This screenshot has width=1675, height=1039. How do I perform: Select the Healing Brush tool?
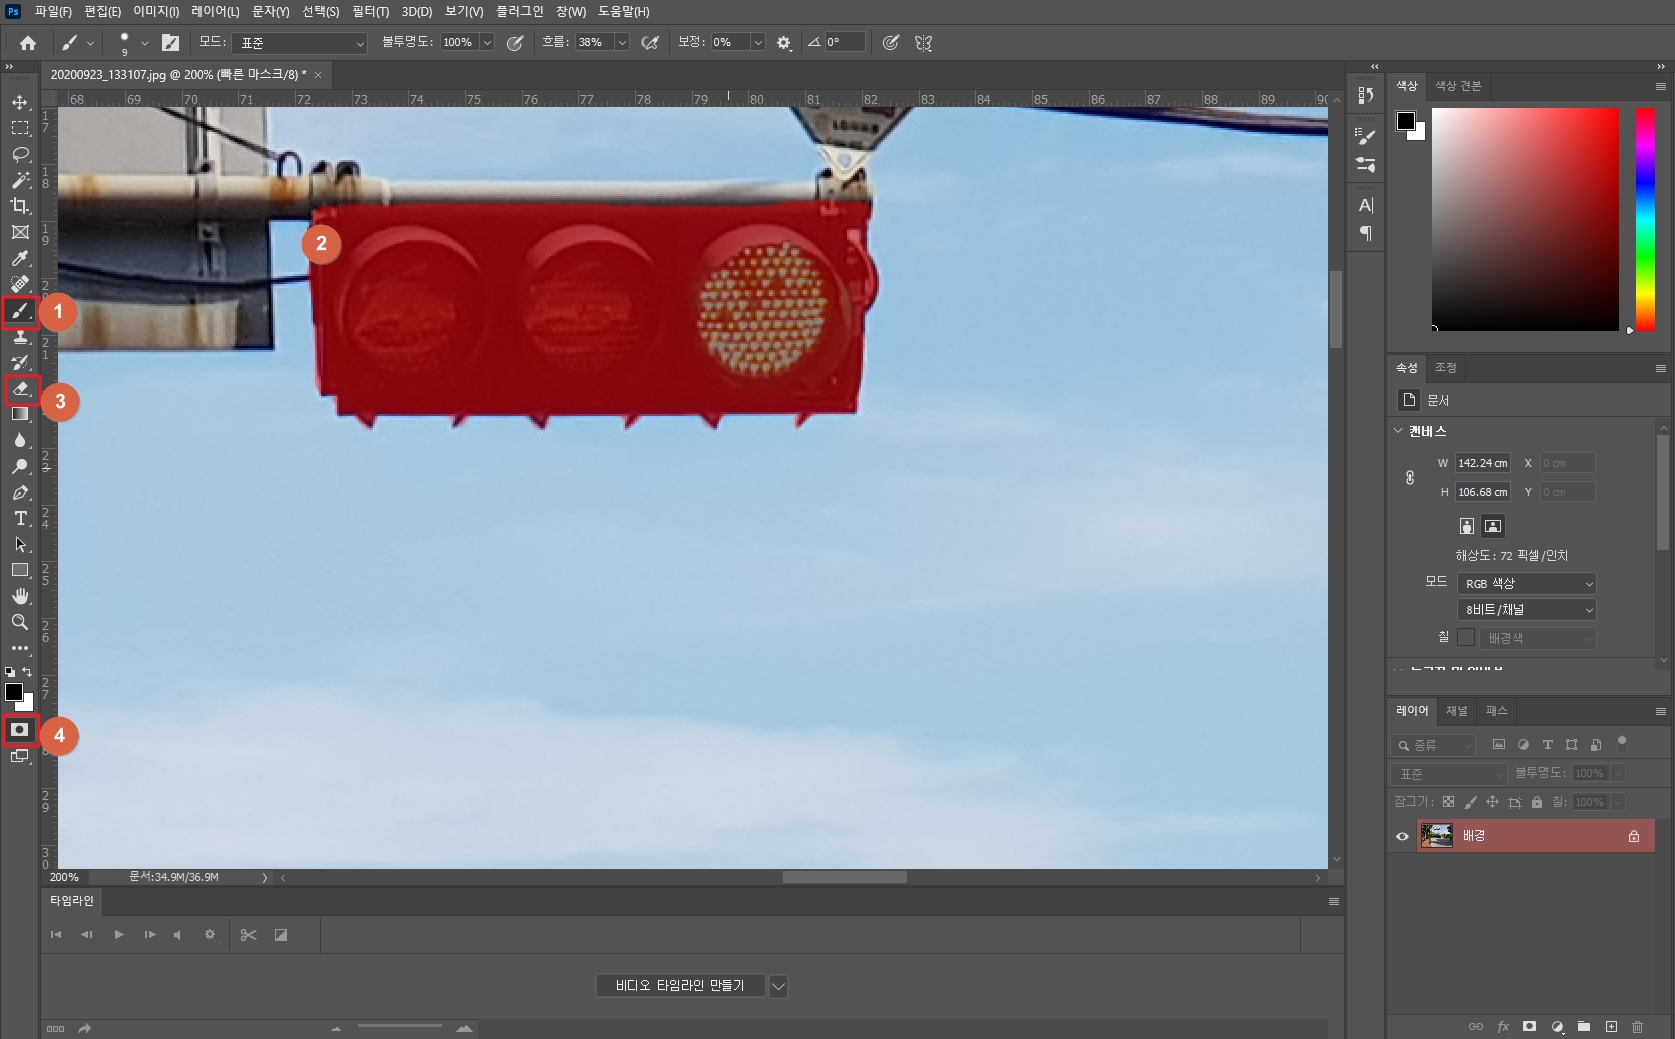tap(20, 284)
